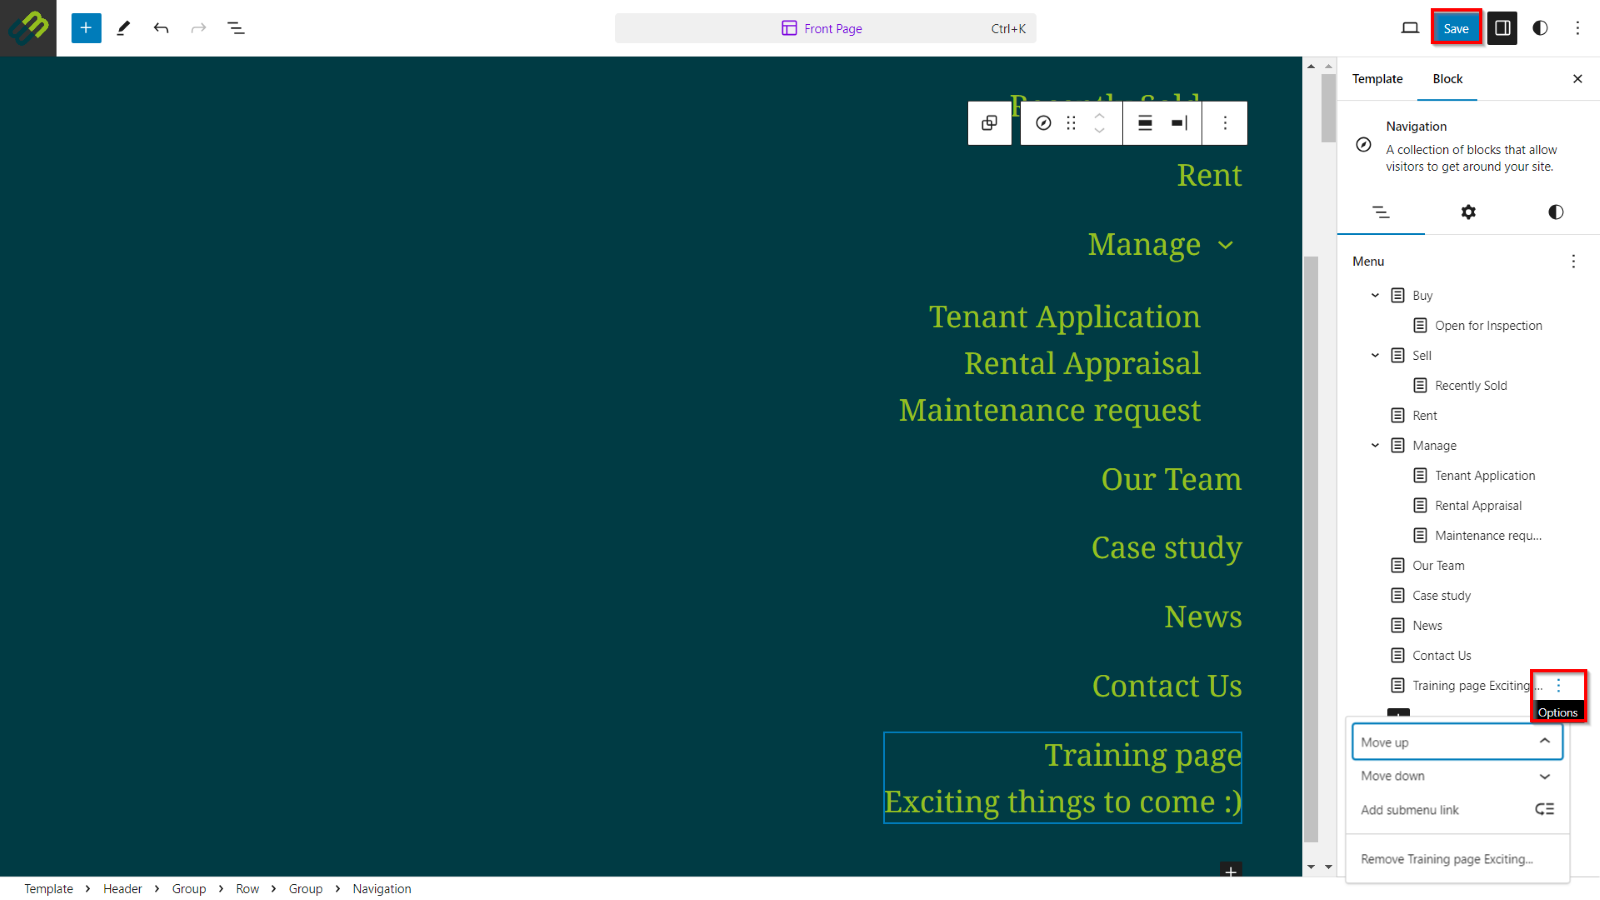Screen dimensions: 1600x900
Task: Toggle the Settings sidebar panel
Action: point(1502,28)
